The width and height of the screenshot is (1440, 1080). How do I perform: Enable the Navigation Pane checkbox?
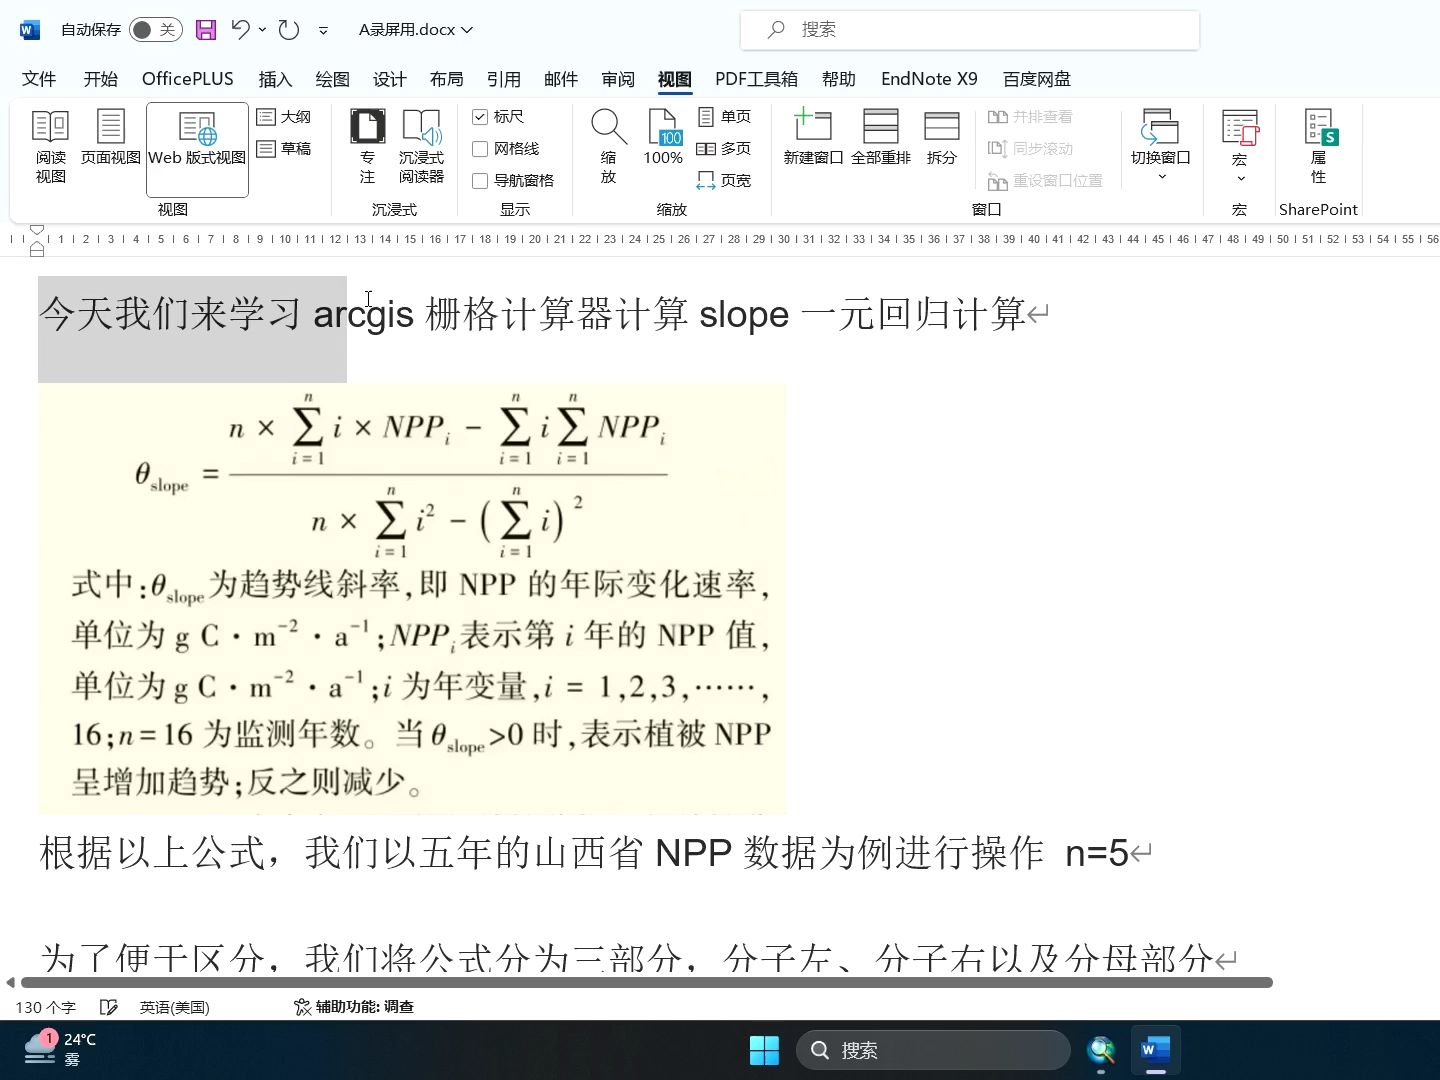(480, 181)
